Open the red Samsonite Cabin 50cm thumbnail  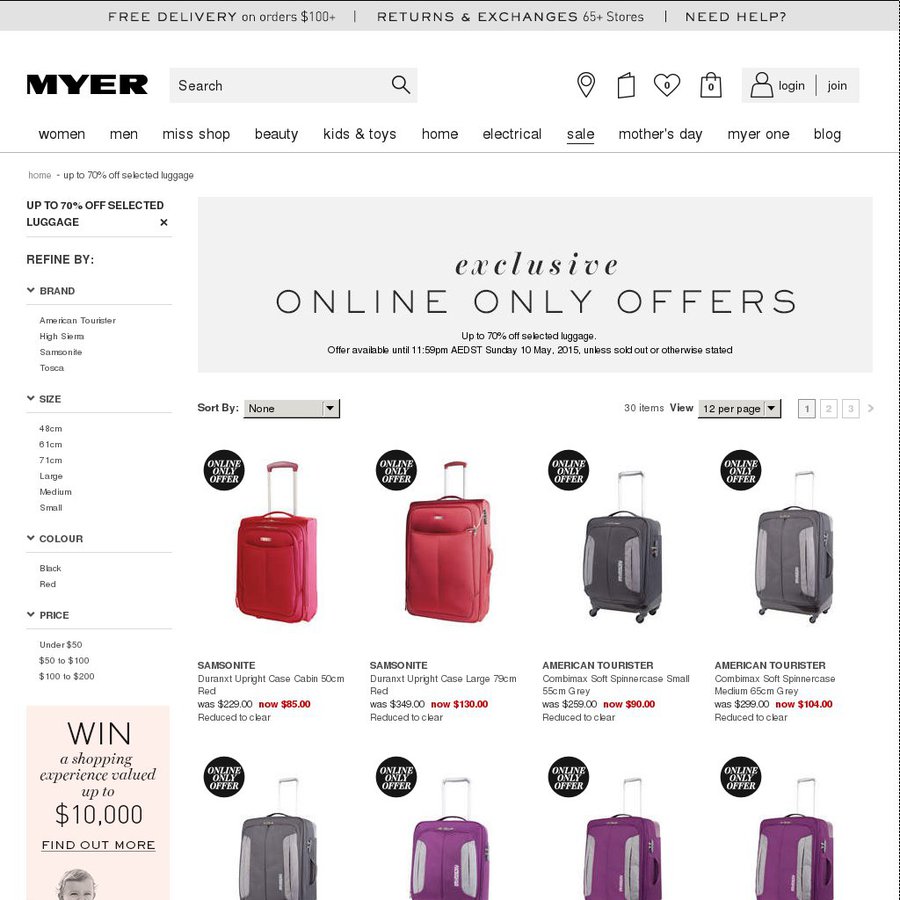click(277, 542)
